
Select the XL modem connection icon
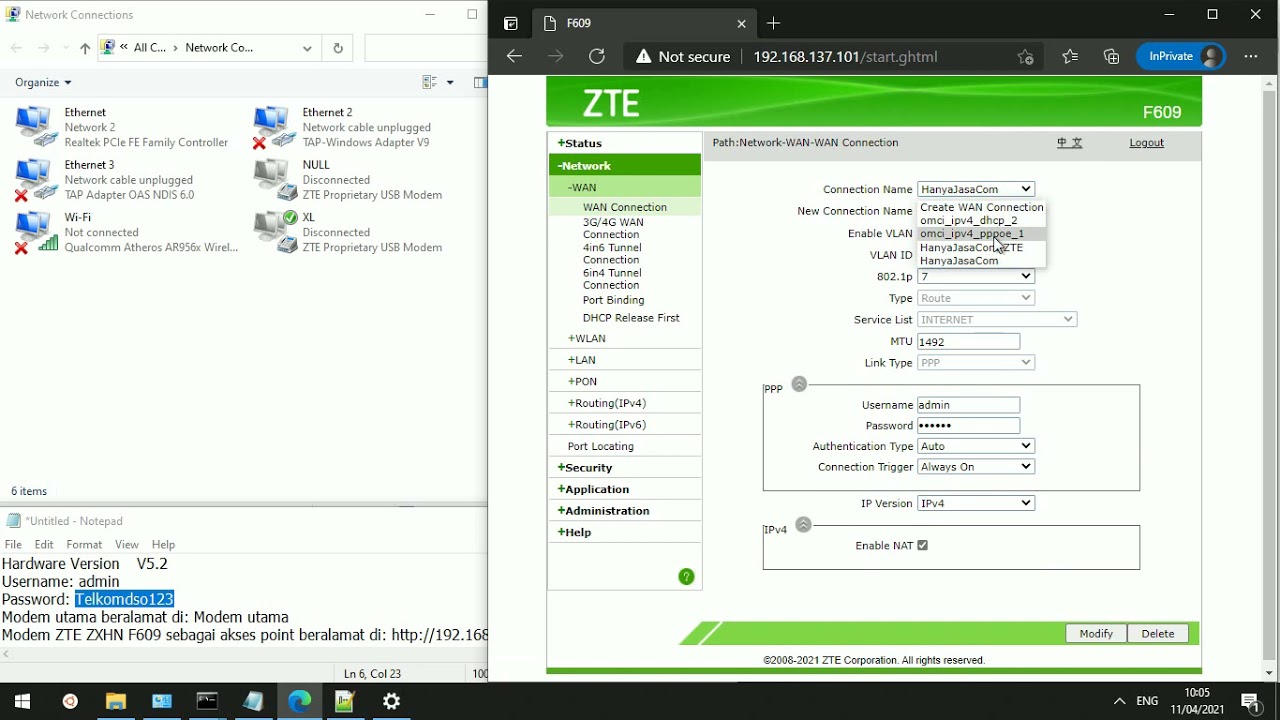274,231
